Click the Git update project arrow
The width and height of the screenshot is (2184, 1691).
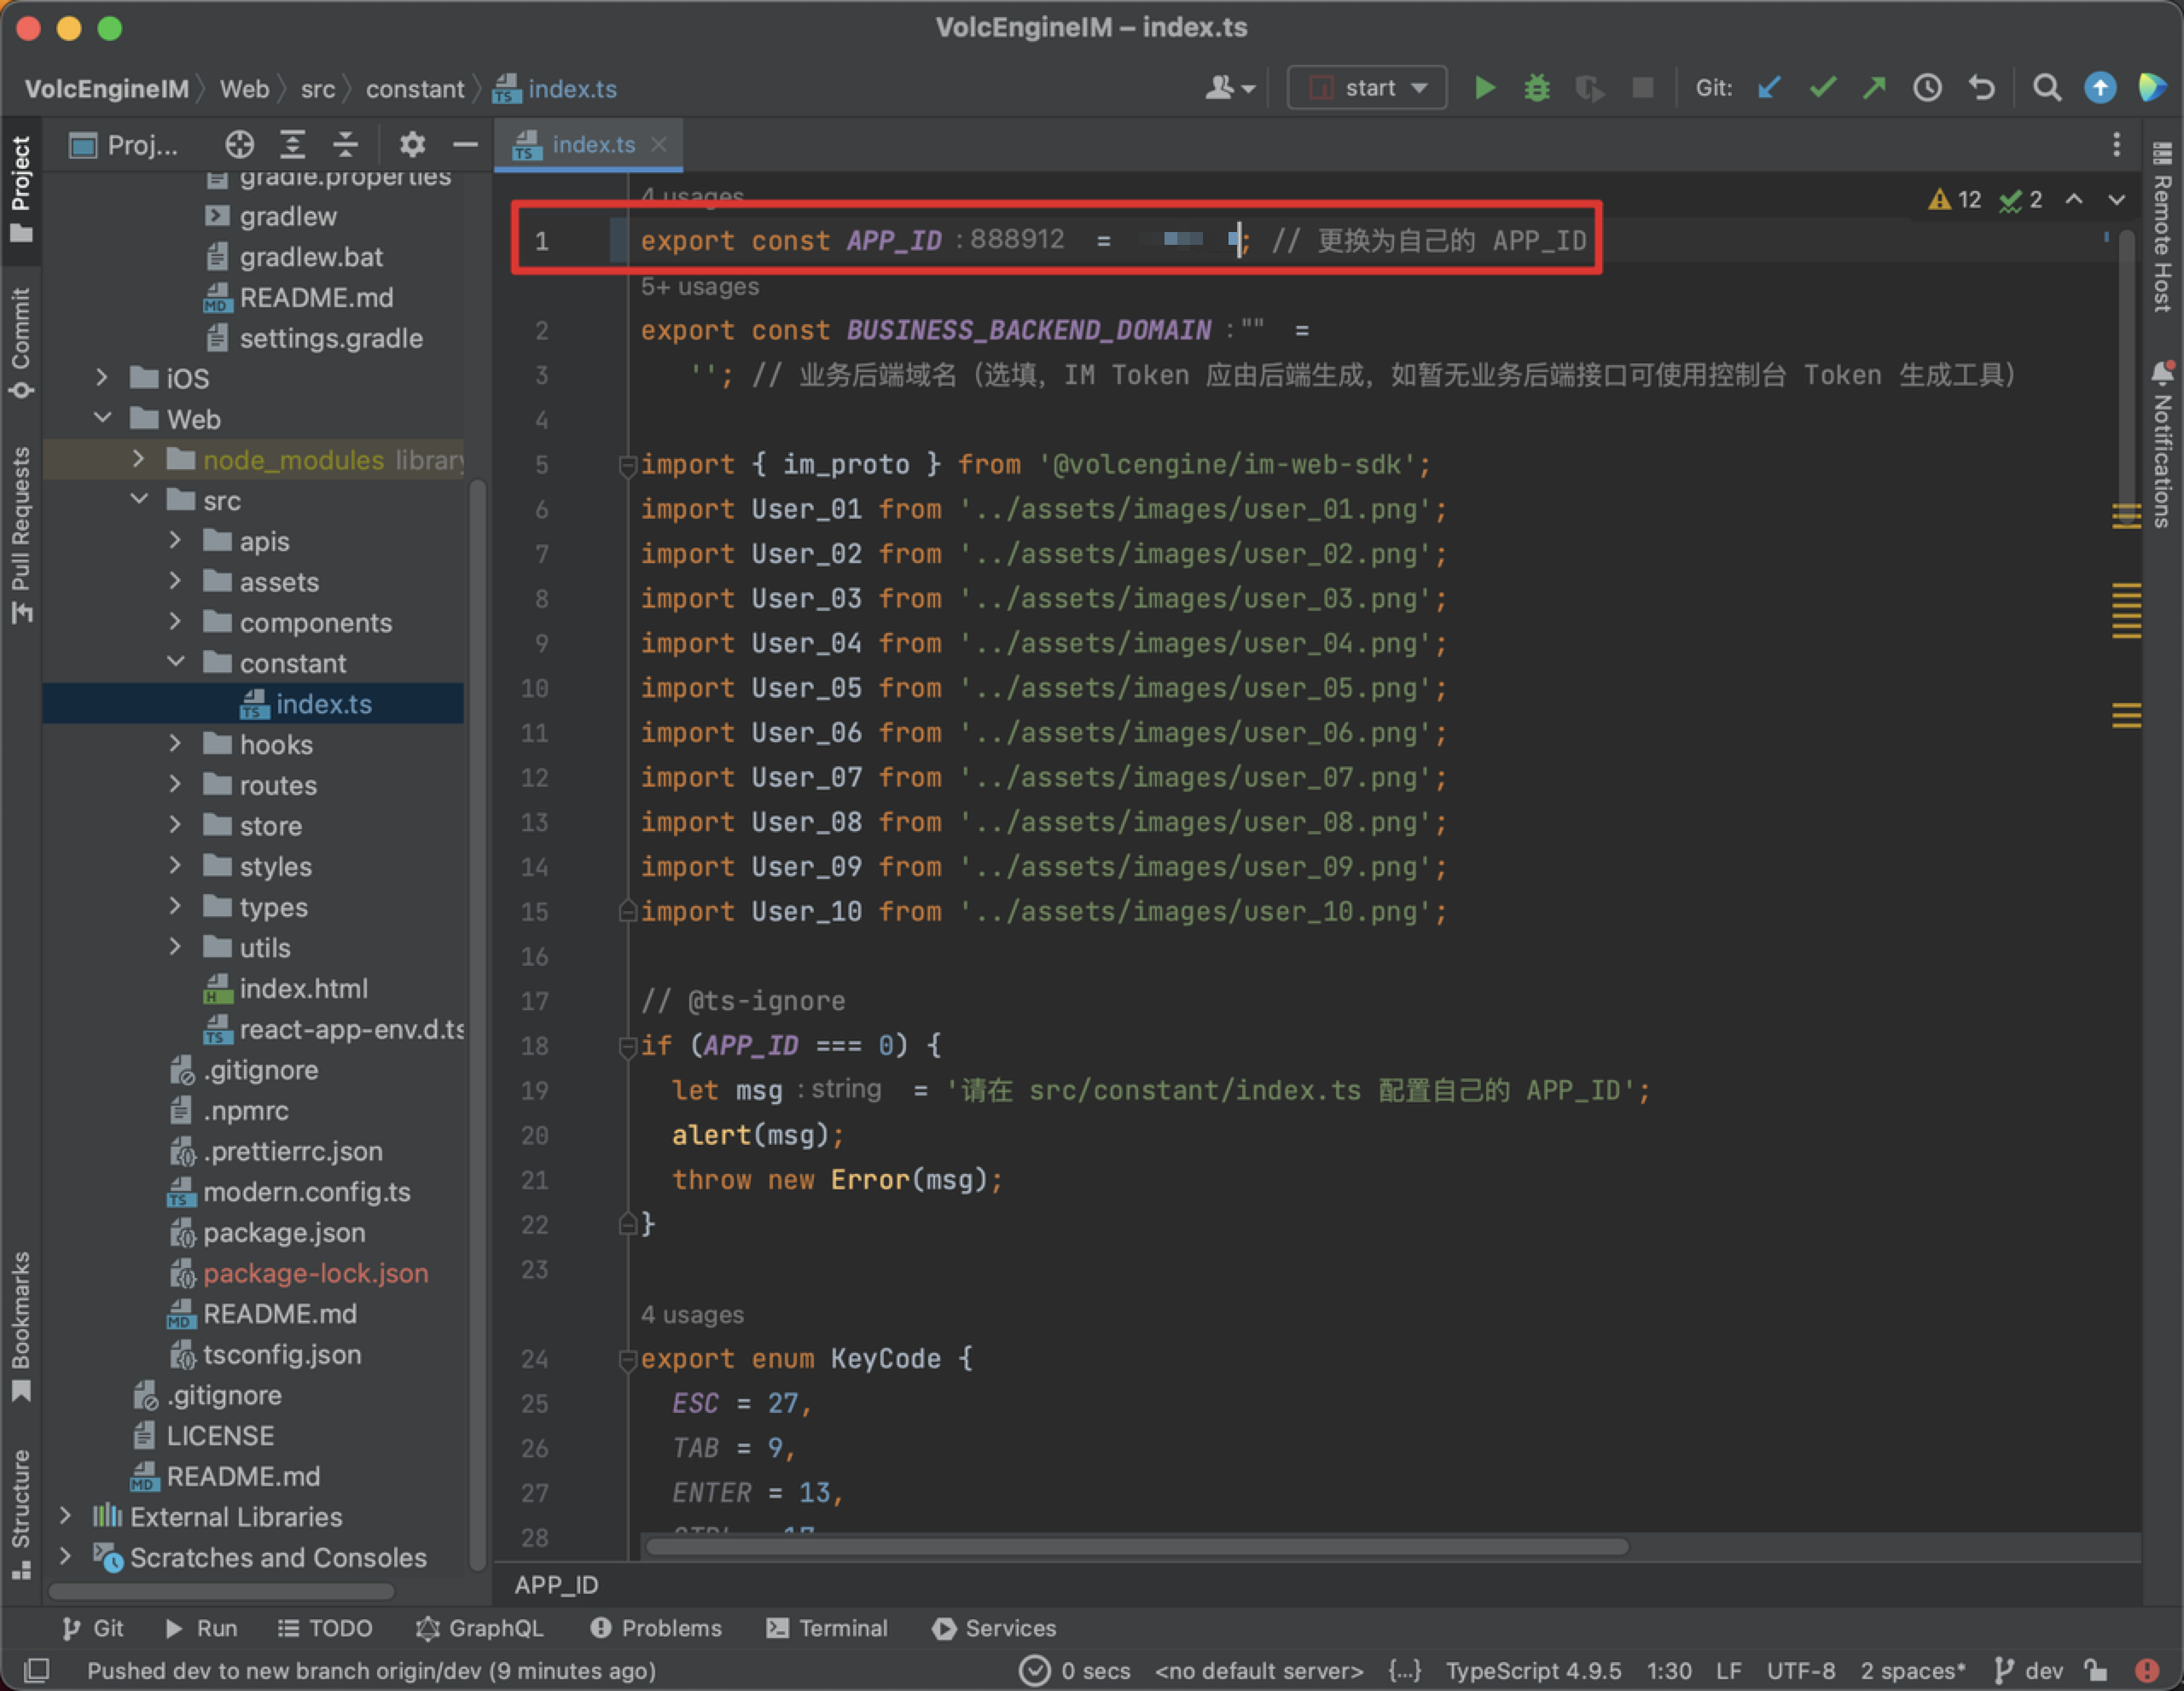click(x=1769, y=89)
